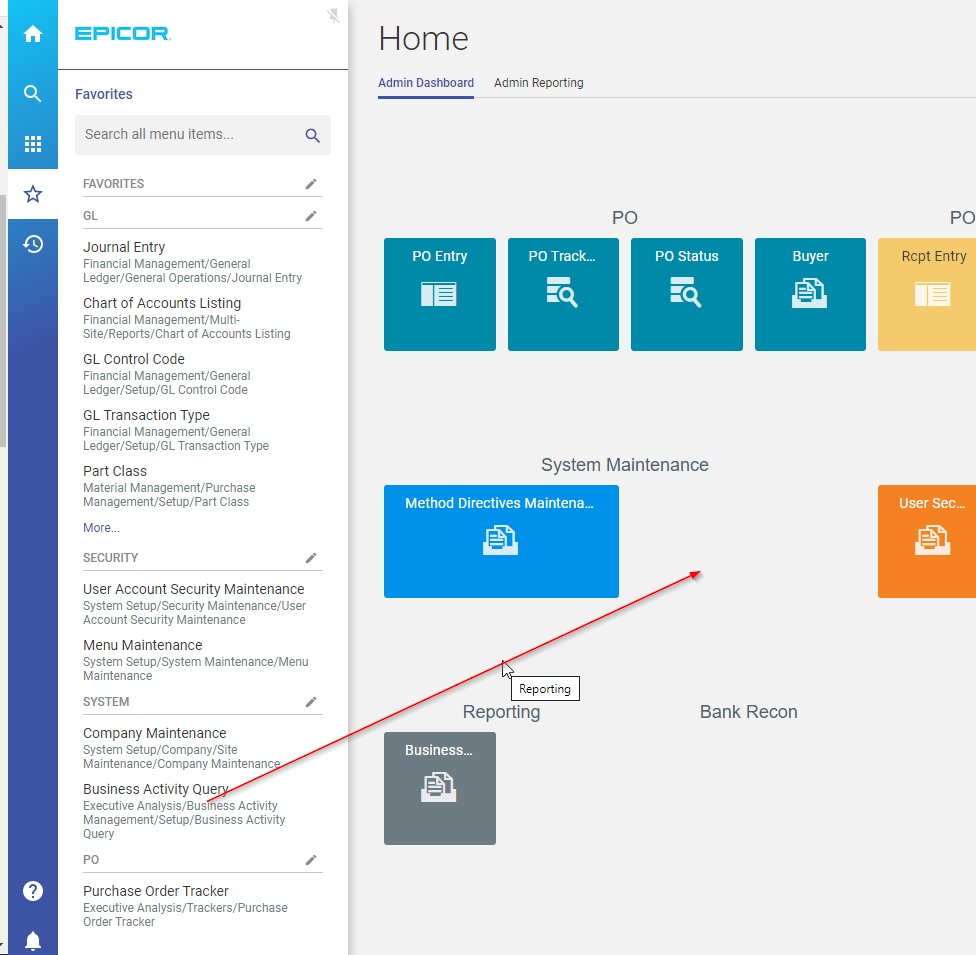Expand more GL favorites with More...
976x955 pixels.
point(100,527)
